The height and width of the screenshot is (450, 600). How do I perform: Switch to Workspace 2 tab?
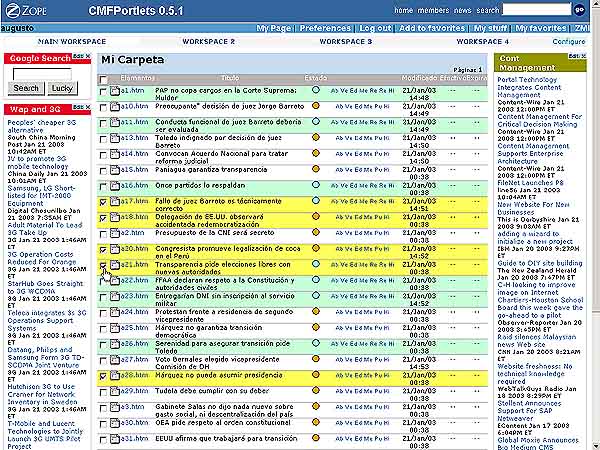(209, 41)
